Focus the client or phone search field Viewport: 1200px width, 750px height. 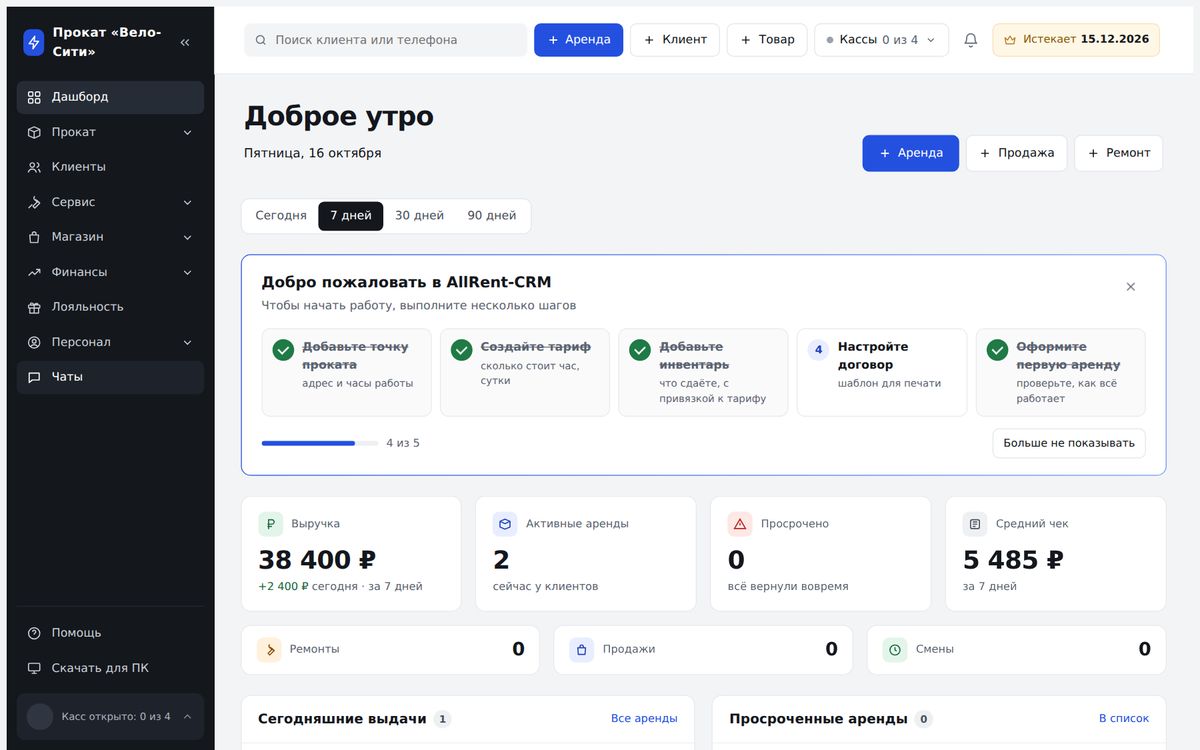(x=385, y=40)
